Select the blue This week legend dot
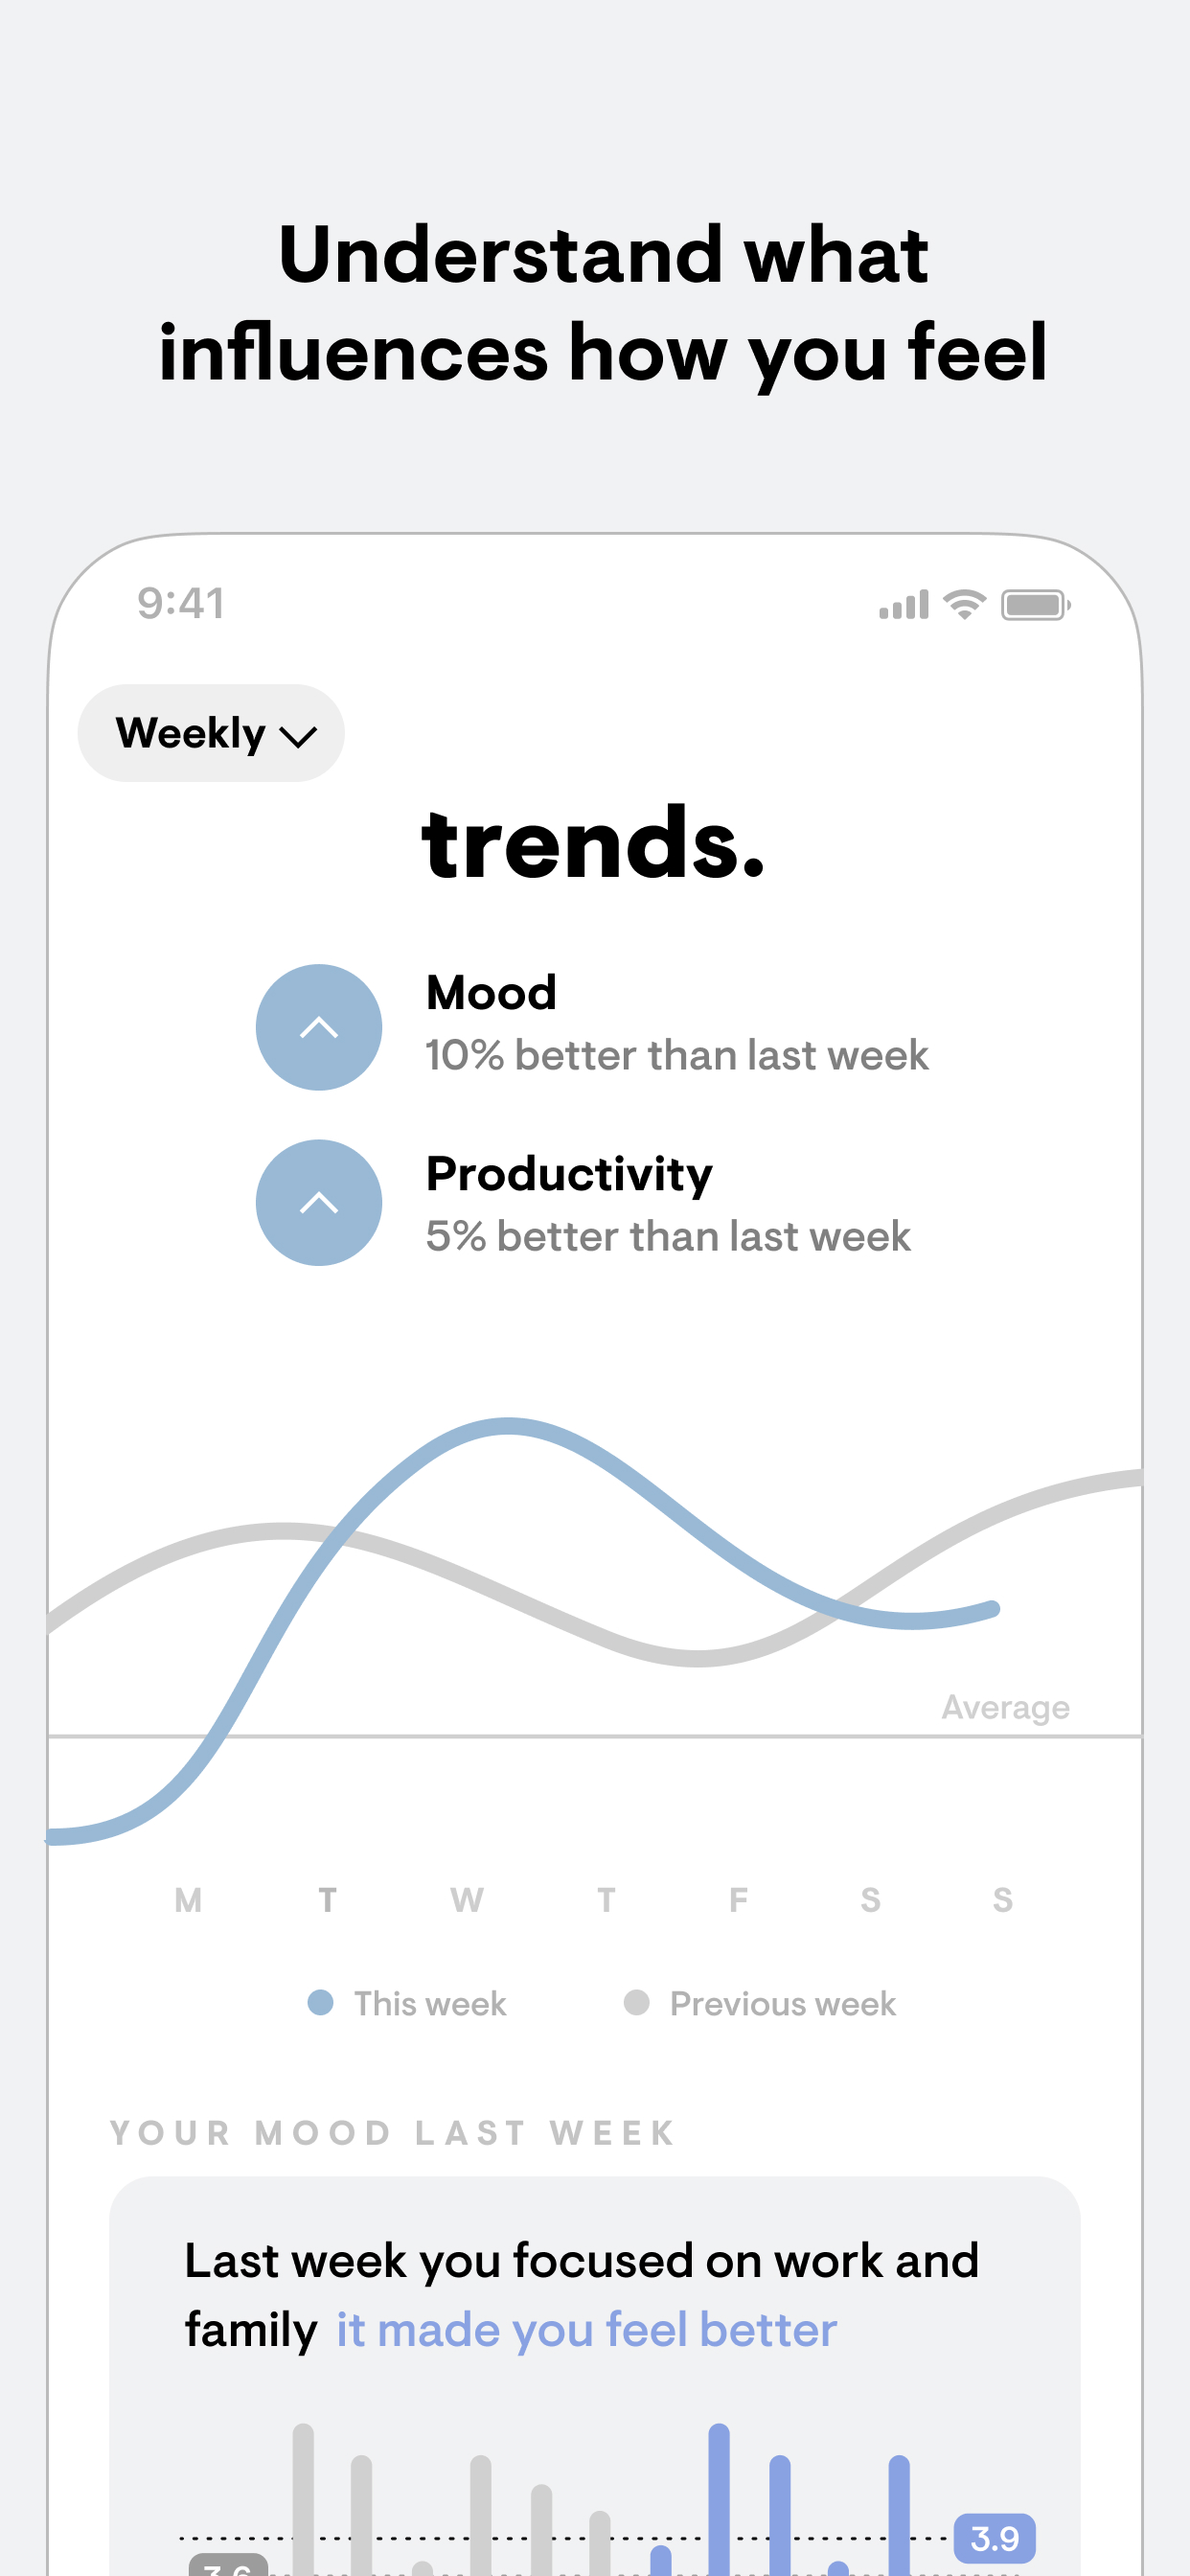Image resolution: width=1190 pixels, height=2576 pixels. [x=320, y=2002]
